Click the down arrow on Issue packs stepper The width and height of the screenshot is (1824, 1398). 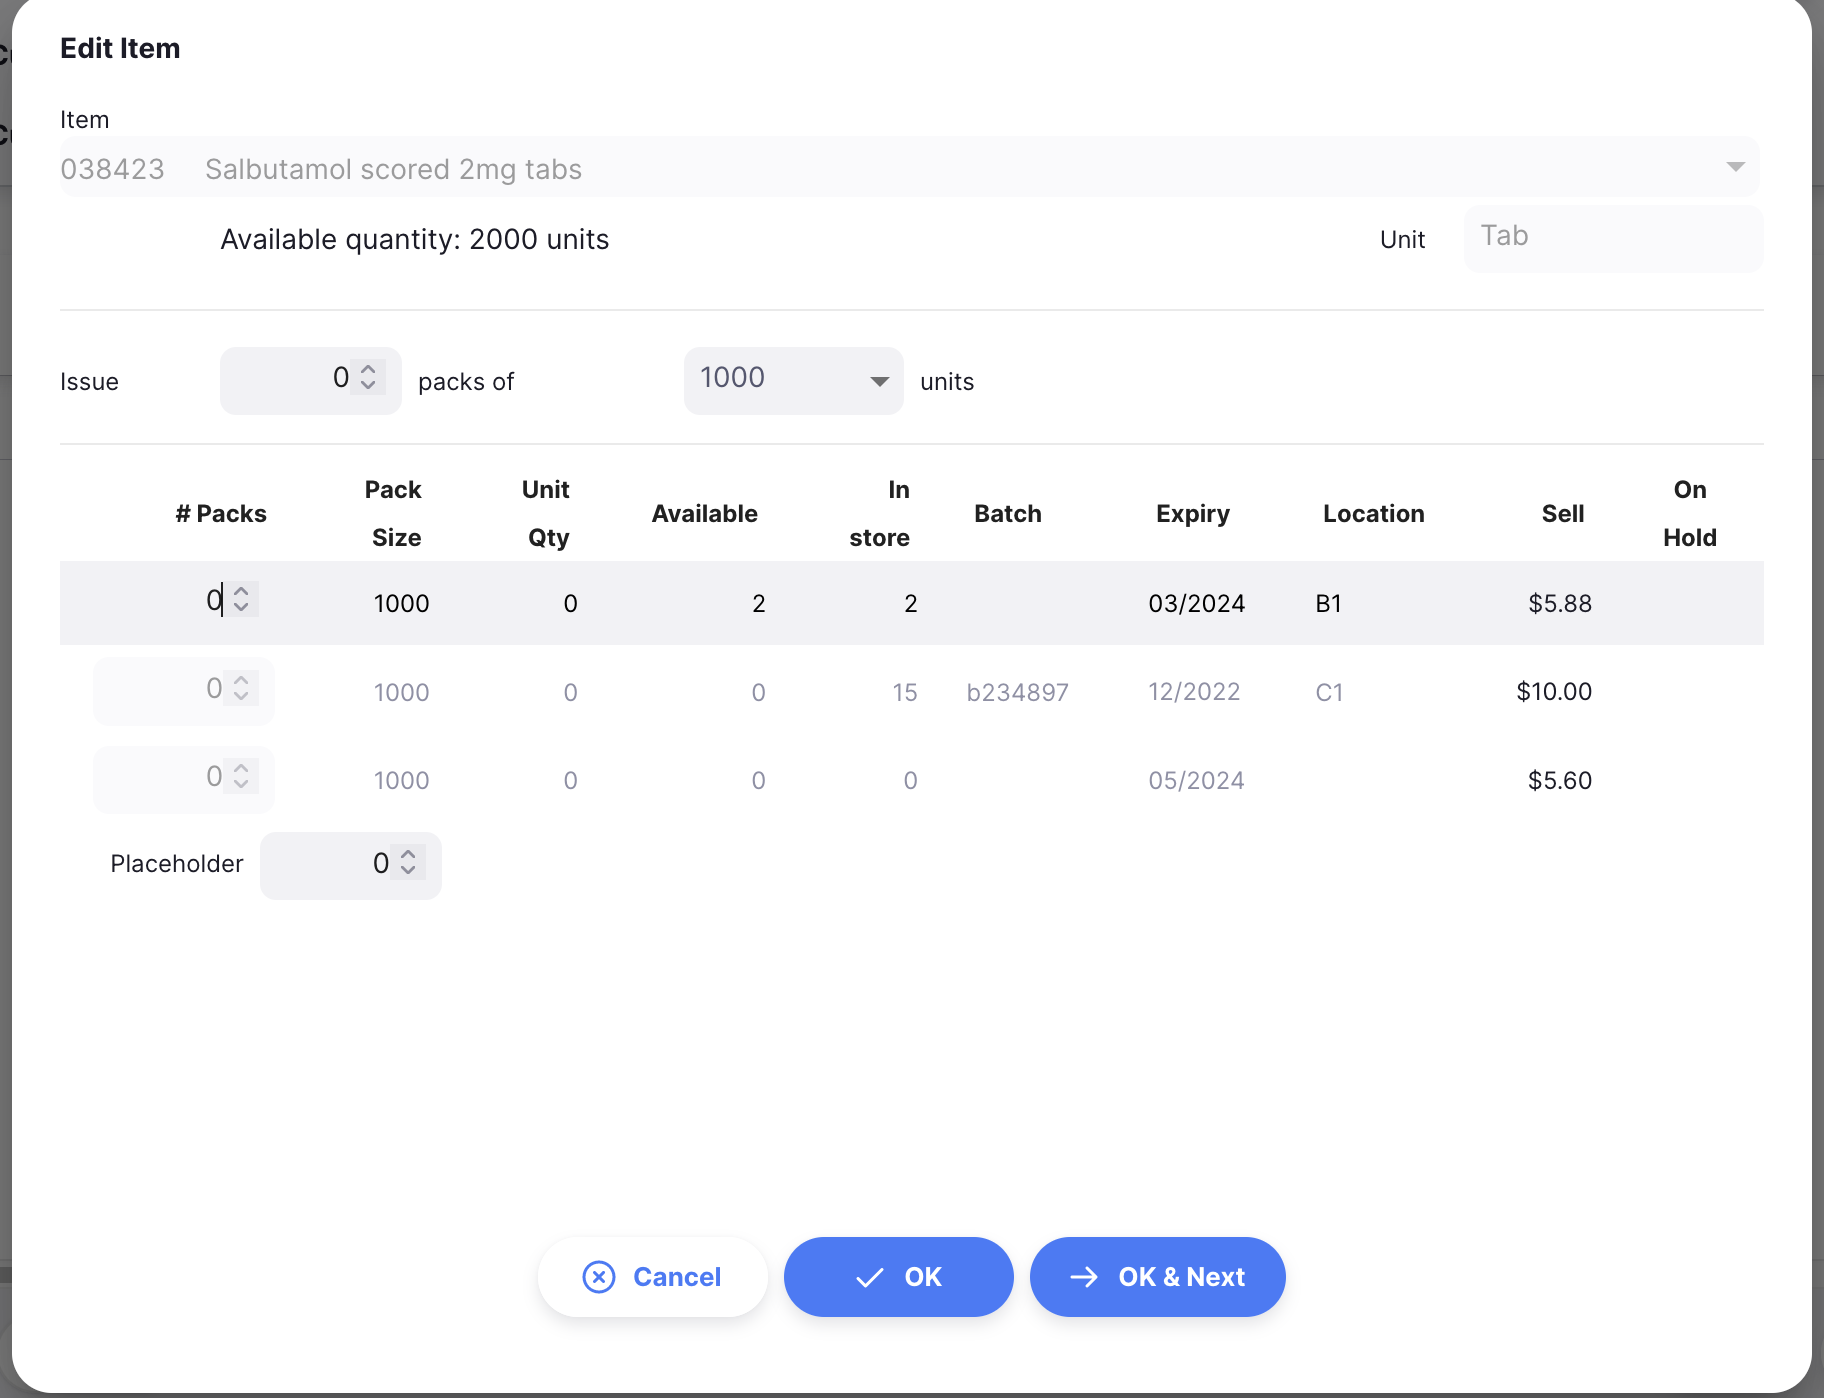pos(367,388)
